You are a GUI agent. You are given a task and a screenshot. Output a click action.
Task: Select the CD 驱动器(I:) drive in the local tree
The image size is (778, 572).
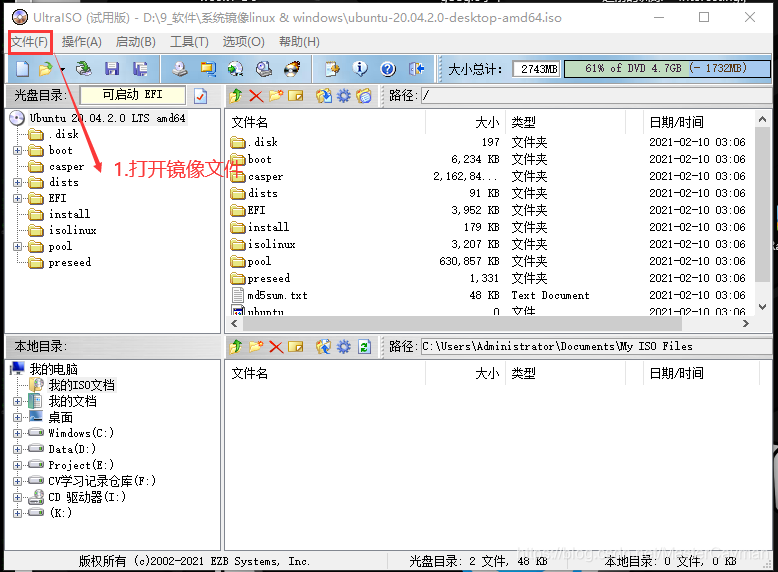pos(87,497)
